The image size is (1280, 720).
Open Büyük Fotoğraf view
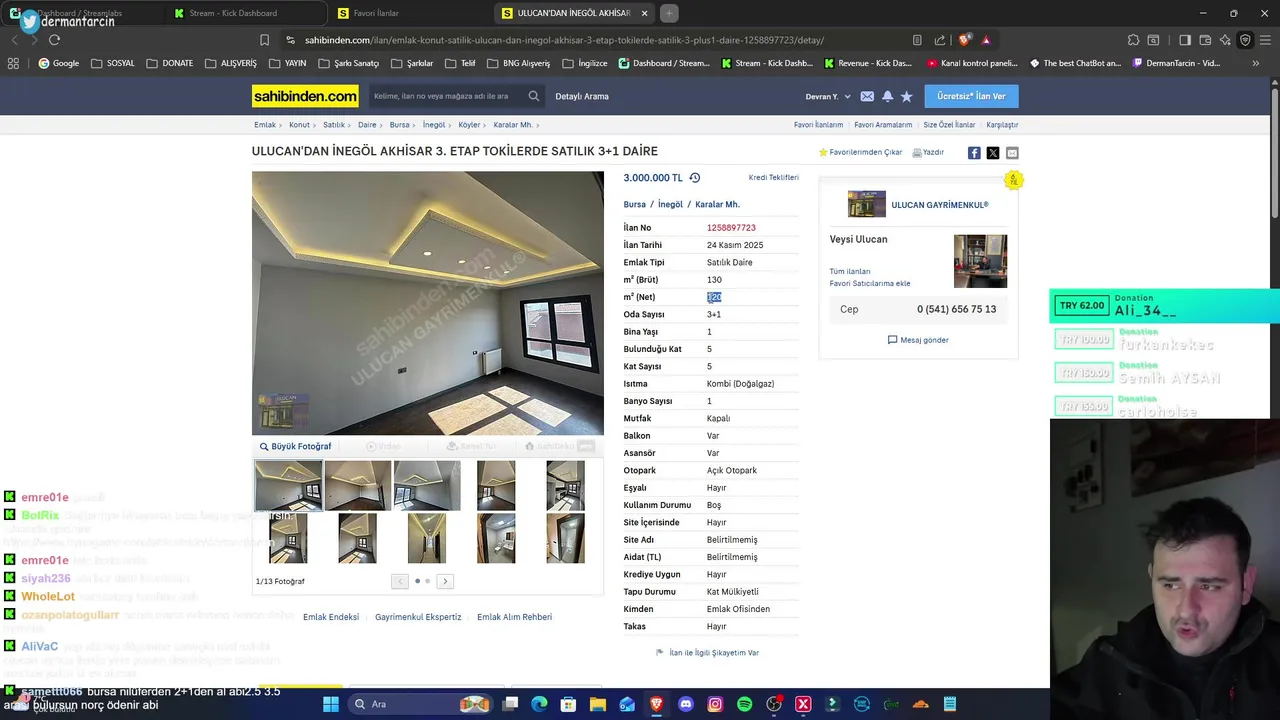[x=295, y=446]
